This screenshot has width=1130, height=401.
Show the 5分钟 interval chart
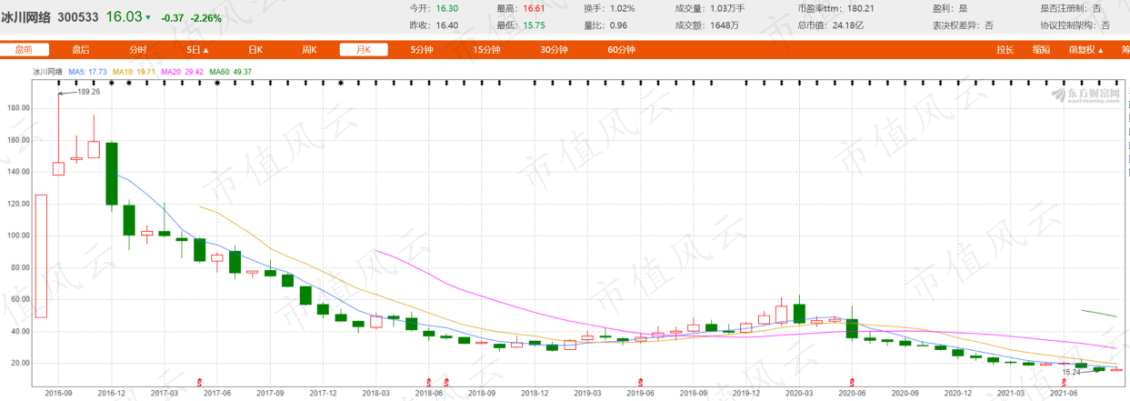(x=422, y=50)
